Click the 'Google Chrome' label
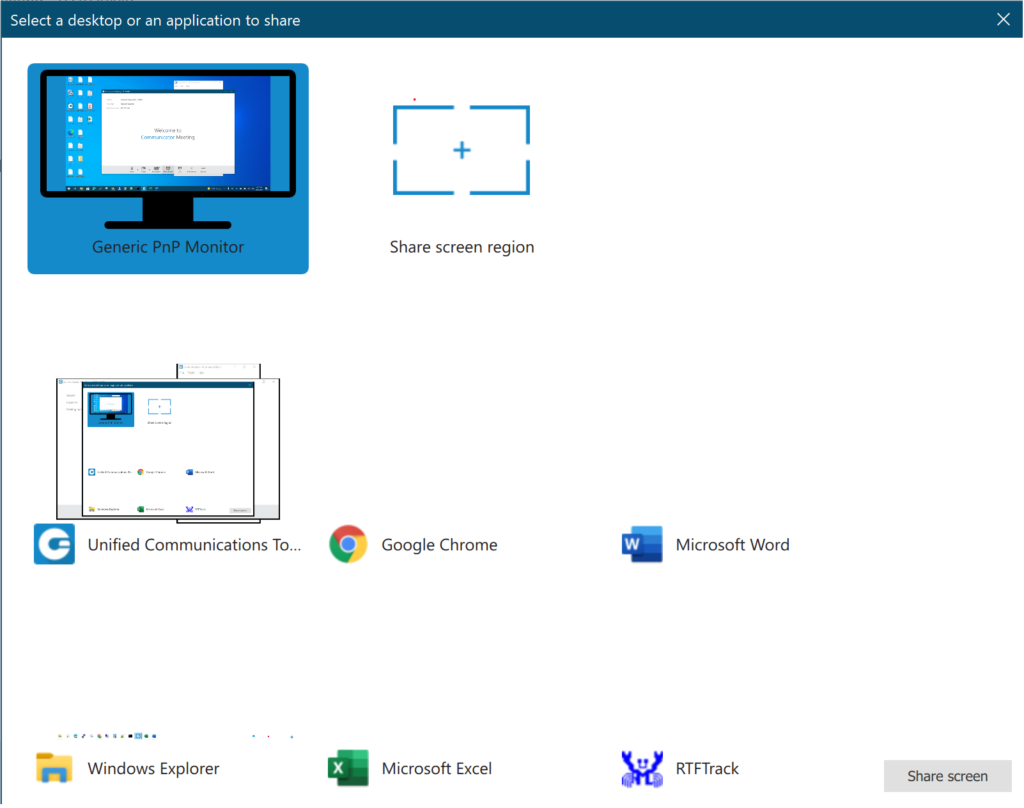Viewport: 1024px width, 808px height. point(440,545)
